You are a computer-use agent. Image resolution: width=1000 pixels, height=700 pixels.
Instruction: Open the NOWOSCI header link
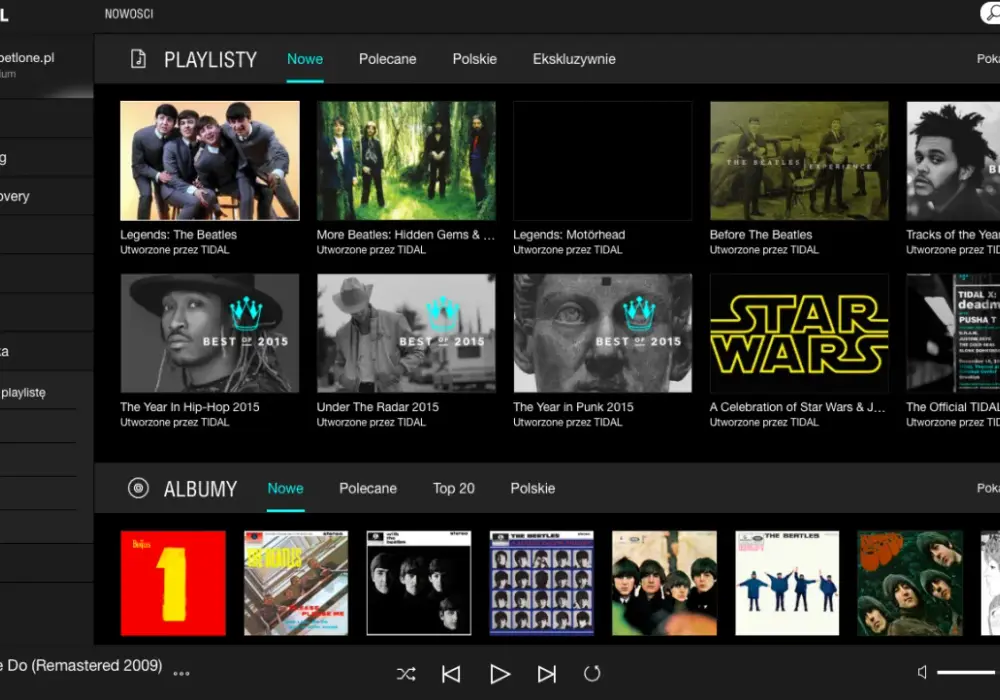tap(129, 13)
